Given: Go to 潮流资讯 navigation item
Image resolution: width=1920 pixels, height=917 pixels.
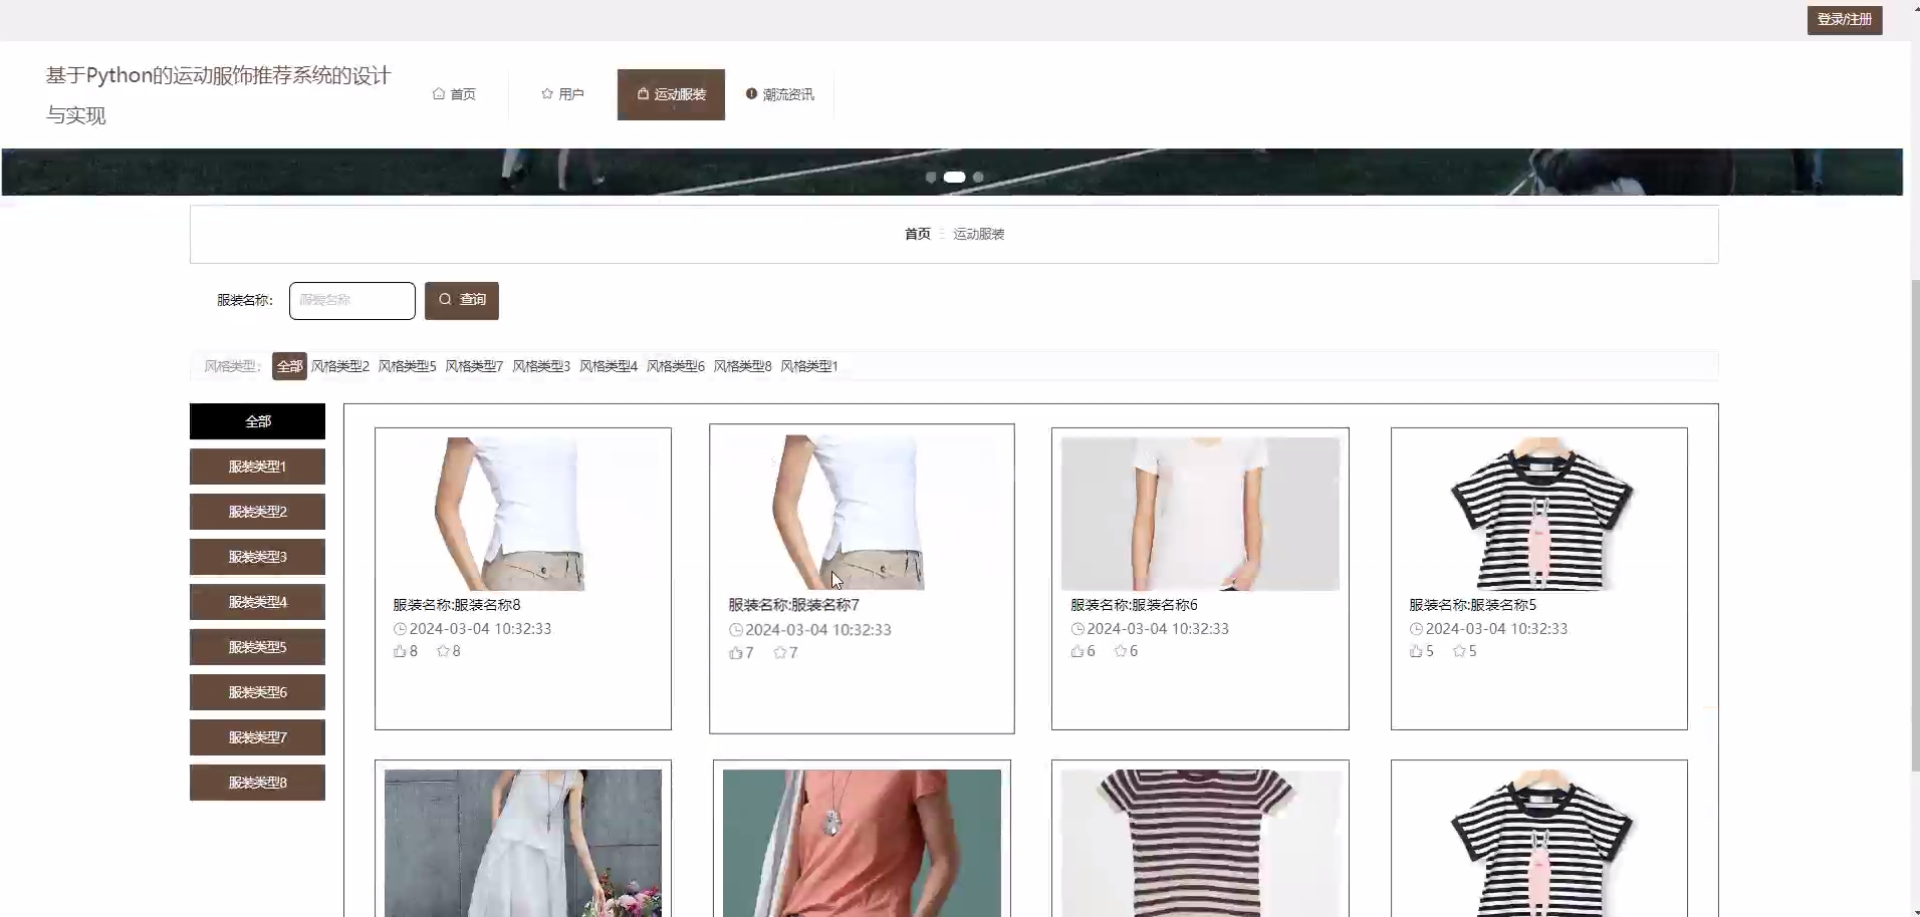Looking at the screenshot, I should coord(780,94).
